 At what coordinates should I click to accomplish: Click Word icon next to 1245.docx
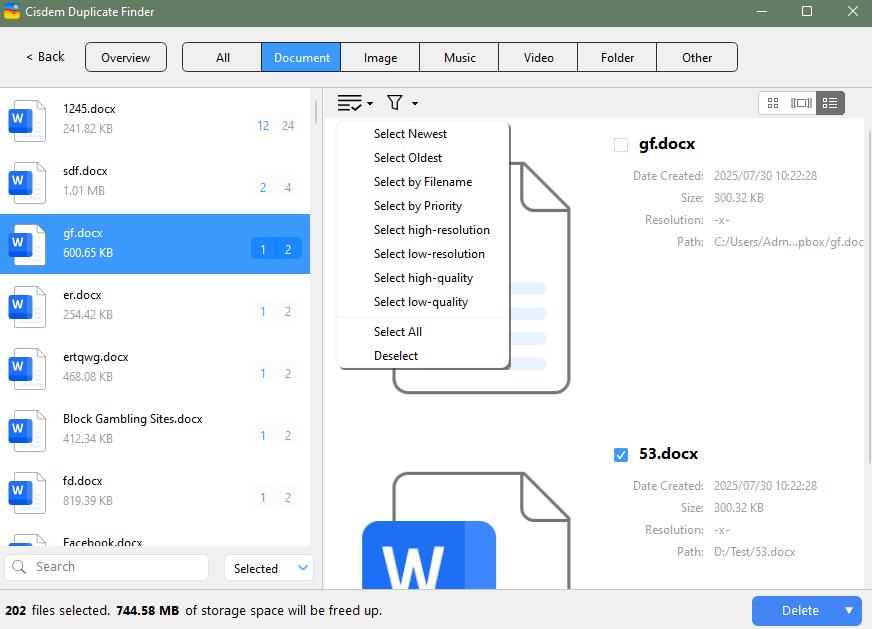click(27, 119)
